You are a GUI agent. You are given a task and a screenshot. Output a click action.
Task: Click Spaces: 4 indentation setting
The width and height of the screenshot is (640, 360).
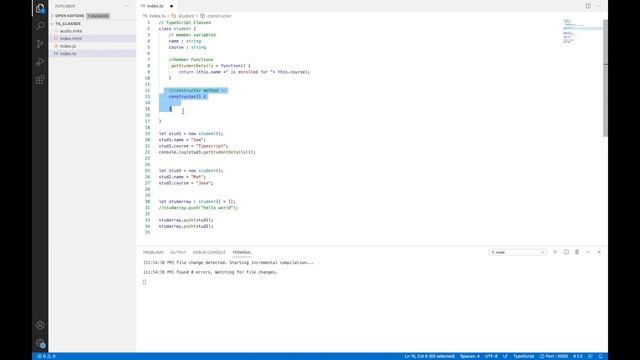click(470, 356)
